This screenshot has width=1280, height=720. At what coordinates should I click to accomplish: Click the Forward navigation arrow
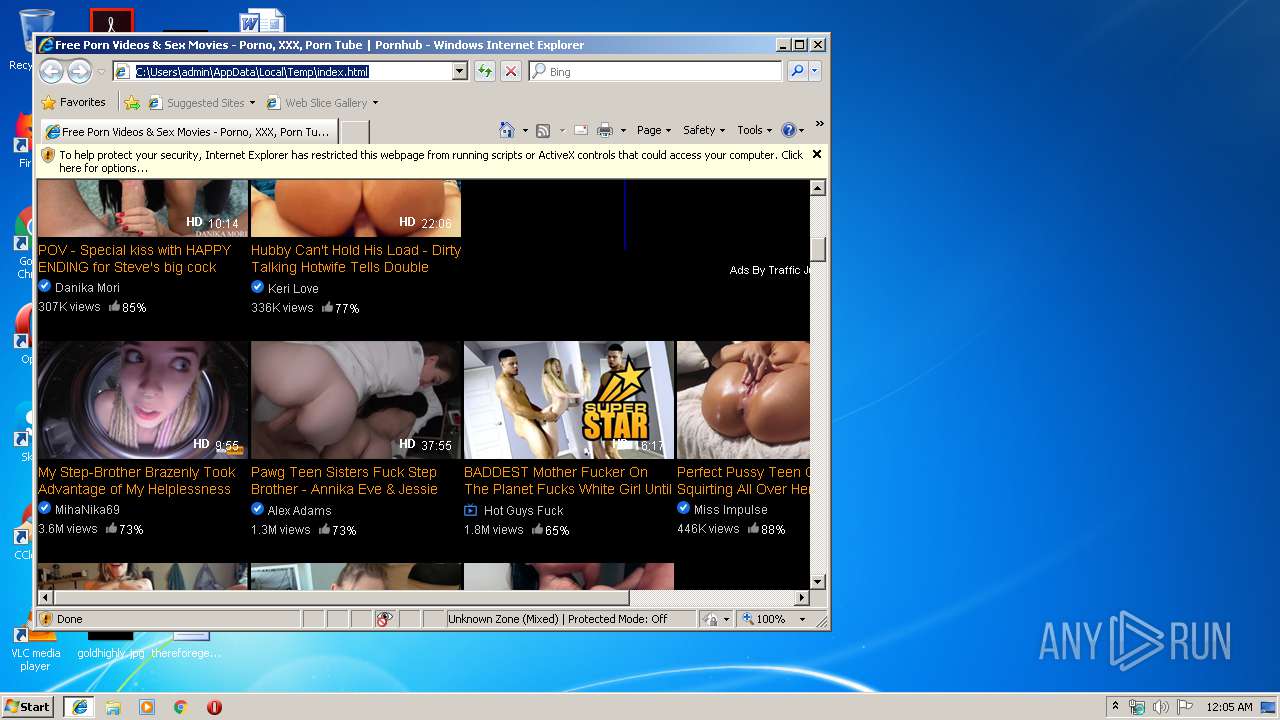point(79,71)
